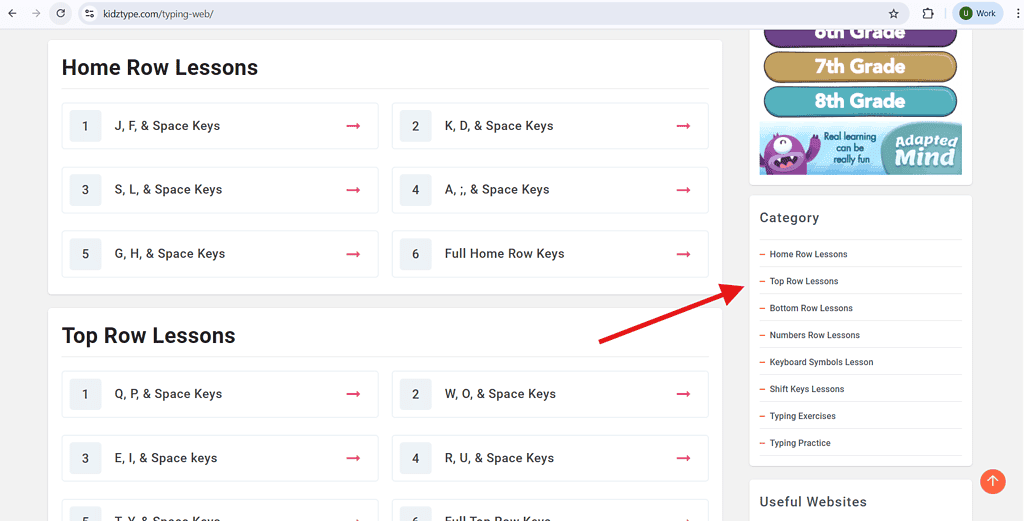Open the Work profile button
The width and height of the screenshot is (1024, 521).
click(978, 13)
